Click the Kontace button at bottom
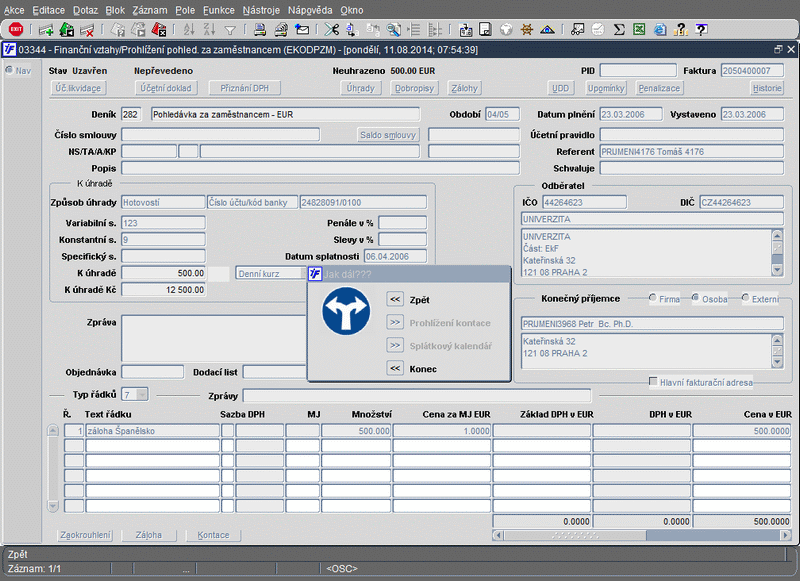 [x=213, y=535]
